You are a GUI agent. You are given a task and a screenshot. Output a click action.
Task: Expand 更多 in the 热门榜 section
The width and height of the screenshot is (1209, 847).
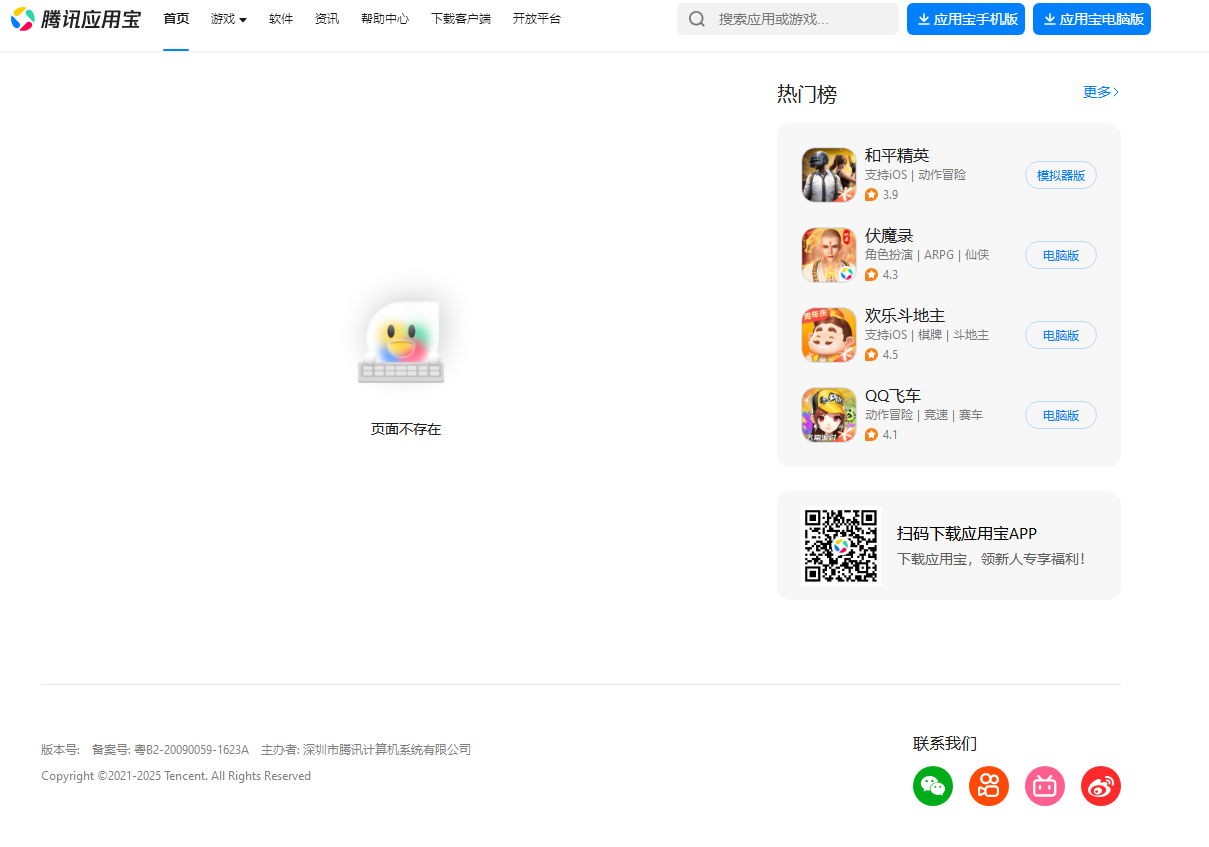pyautogui.click(x=1100, y=92)
